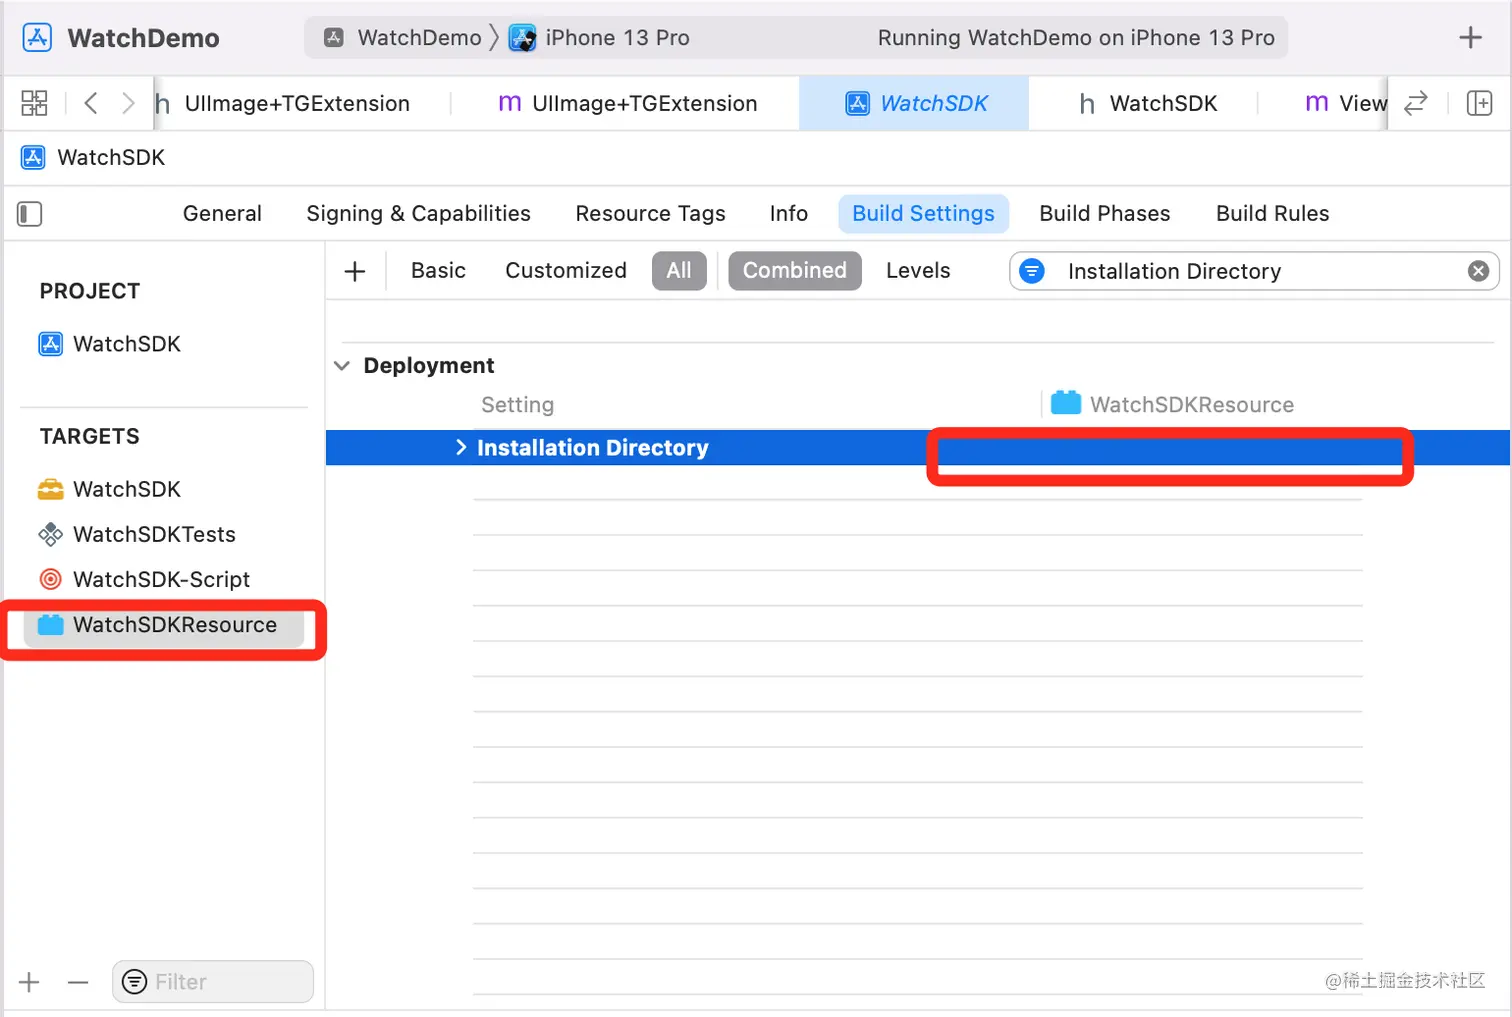Viewport: 1512px width, 1017px height.
Task: Click the target list Filter field
Action: tap(213, 982)
